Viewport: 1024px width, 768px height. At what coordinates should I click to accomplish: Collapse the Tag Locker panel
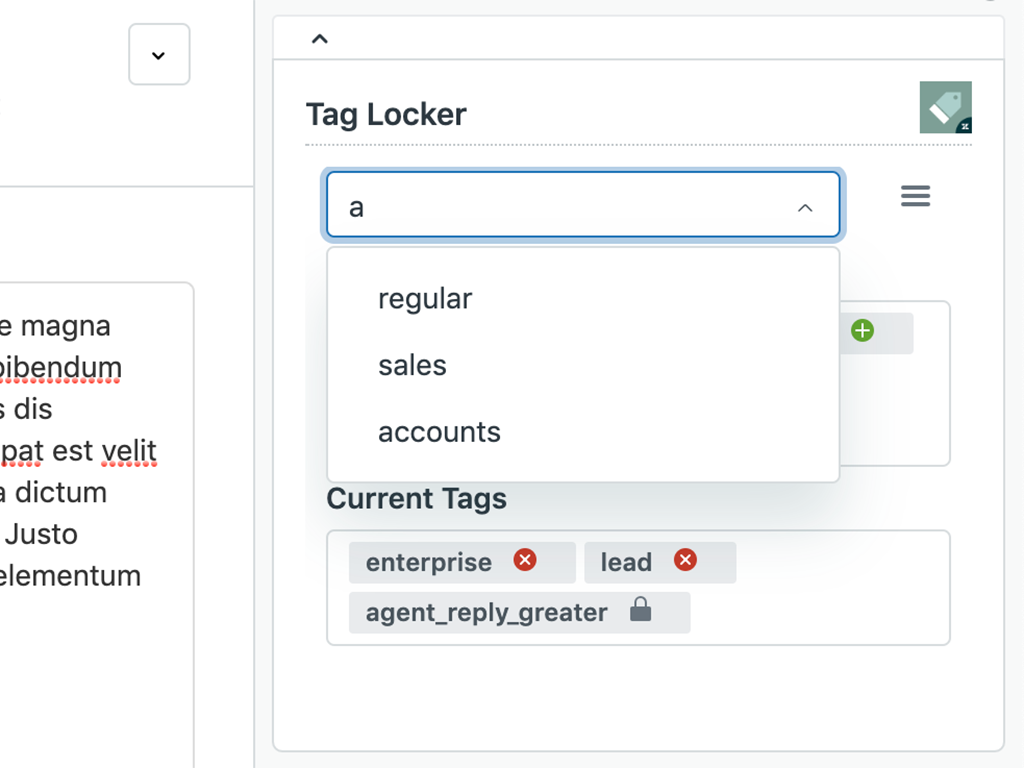[x=320, y=40]
